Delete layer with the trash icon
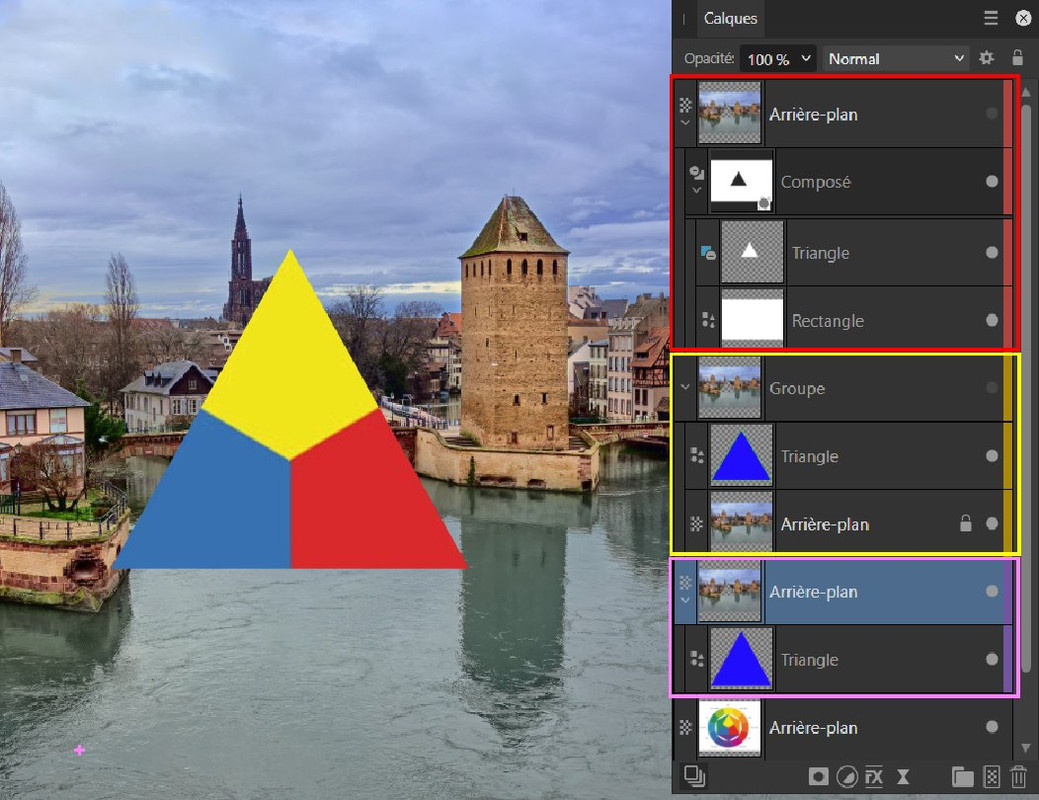The height and width of the screenshot is (800, 1039). tap(1018, 776)
